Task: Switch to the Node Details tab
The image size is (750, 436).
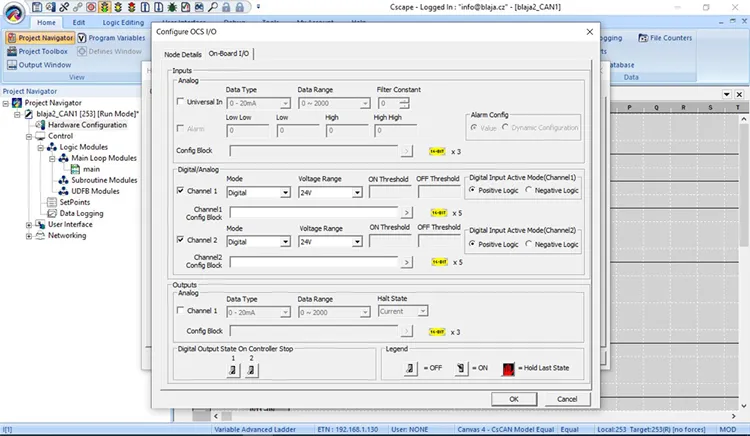Action: (x=182, y=53)
